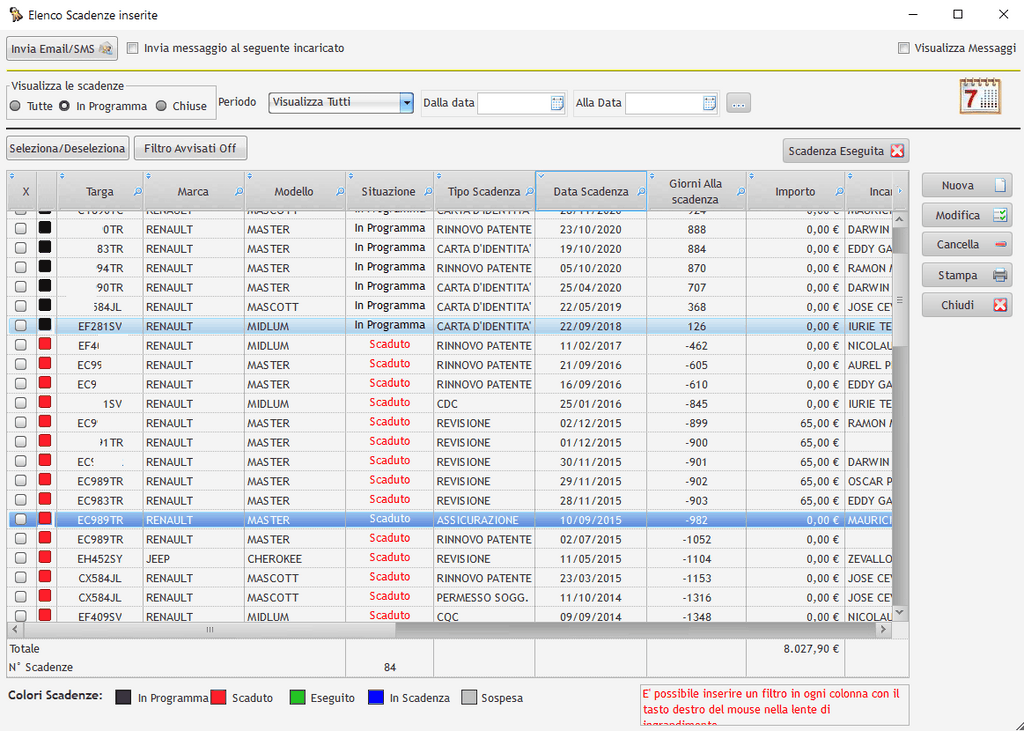
Task: Click the ellipsis button beside Alla Data
Action: coord(738,103)
